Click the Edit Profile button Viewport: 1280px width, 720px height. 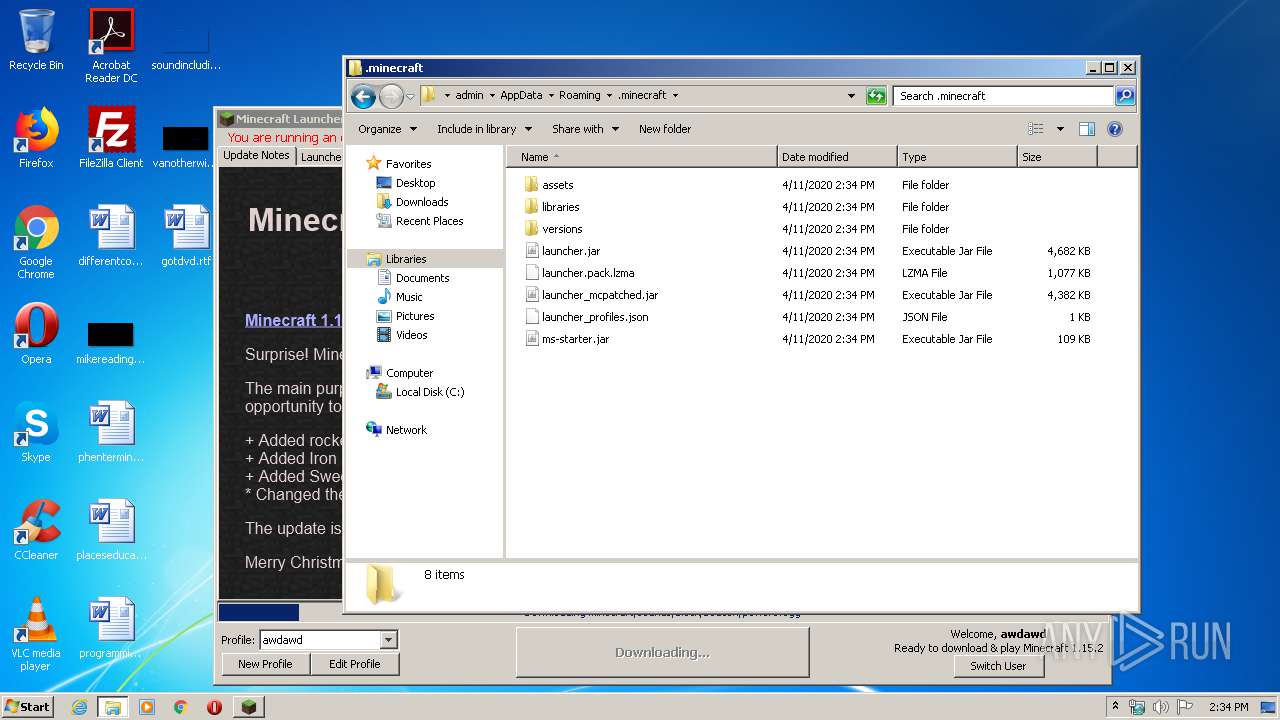point(354,664)
